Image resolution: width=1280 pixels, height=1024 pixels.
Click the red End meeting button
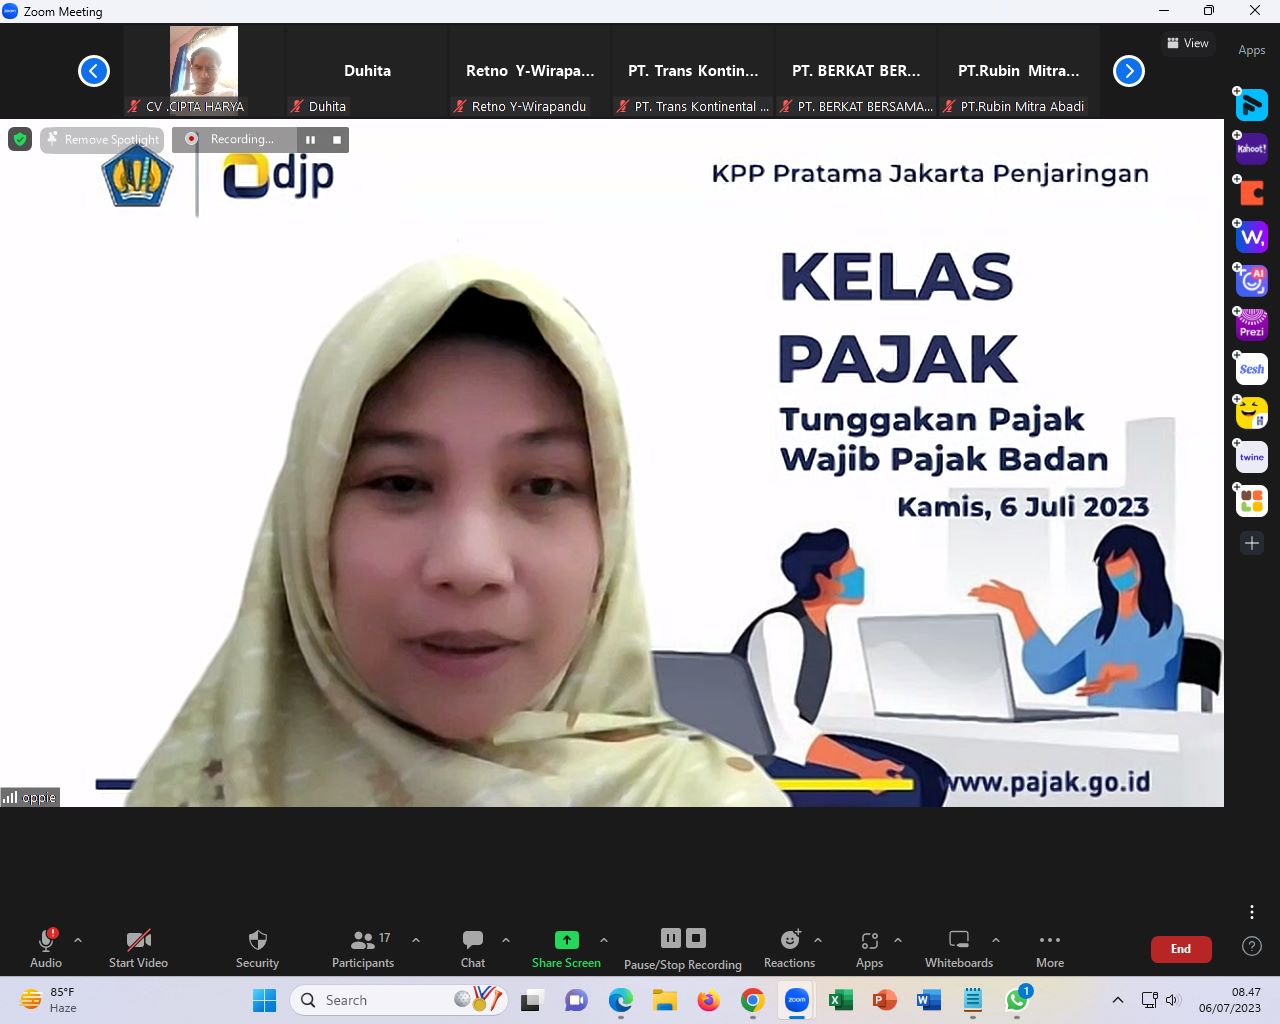(x=1180, y=949)
